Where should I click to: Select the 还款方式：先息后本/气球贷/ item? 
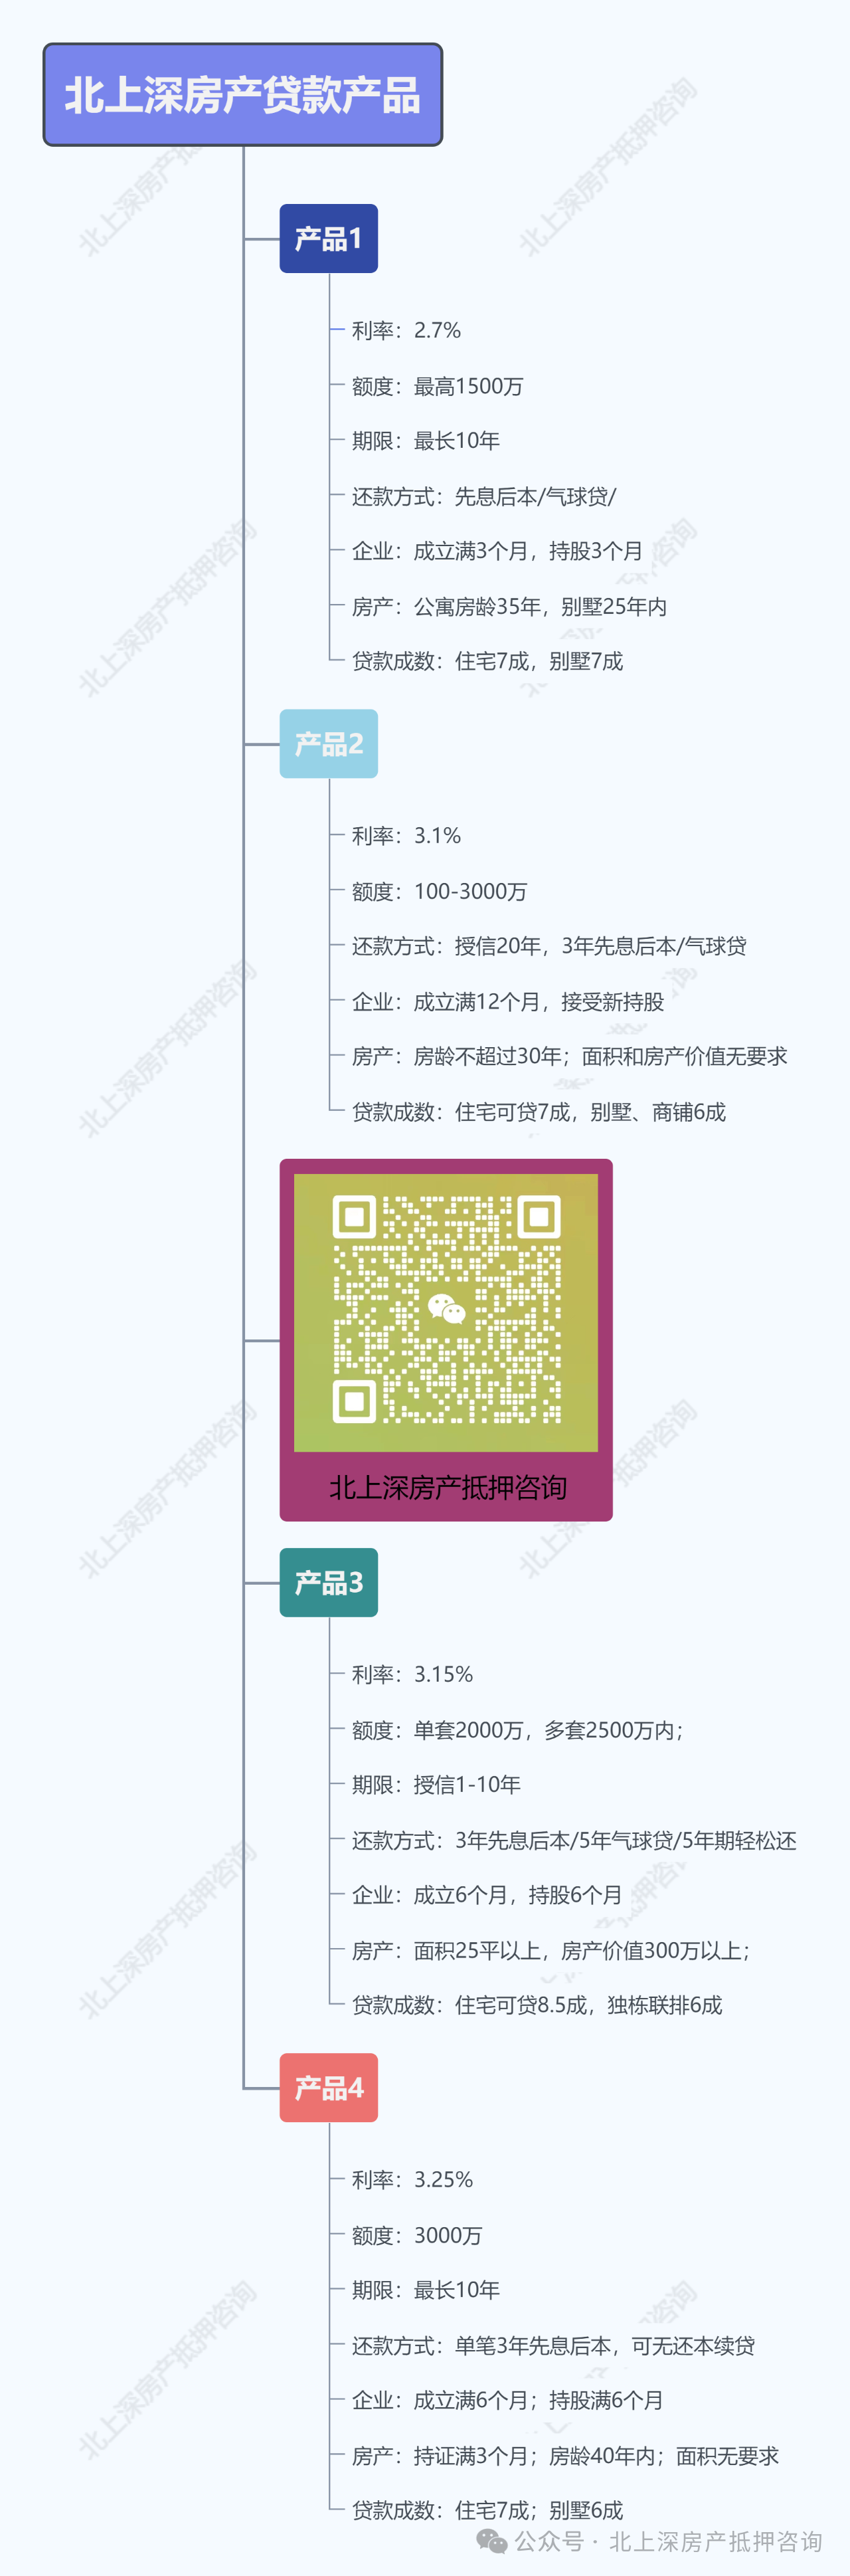484,497
